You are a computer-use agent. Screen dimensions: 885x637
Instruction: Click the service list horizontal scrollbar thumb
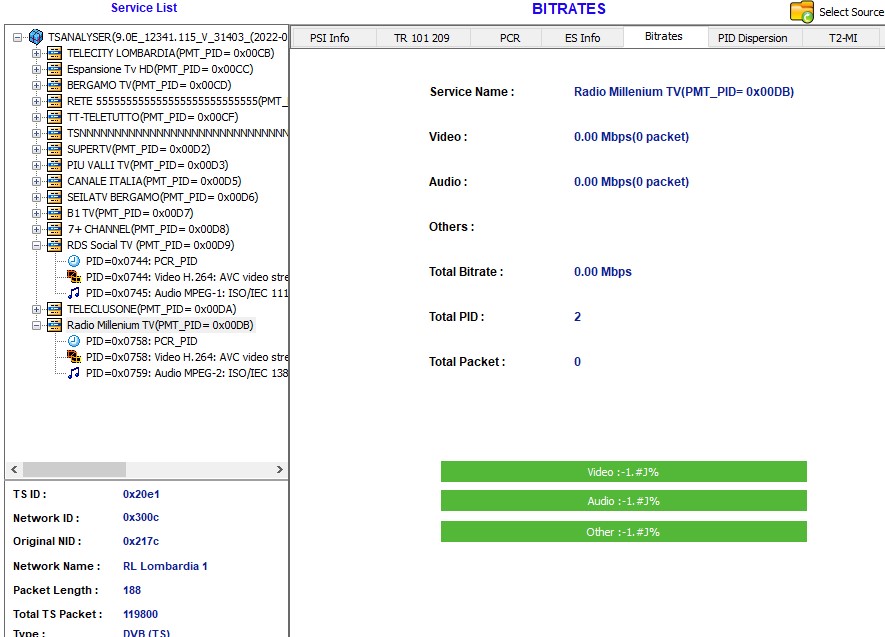click(x=74, y=469)
